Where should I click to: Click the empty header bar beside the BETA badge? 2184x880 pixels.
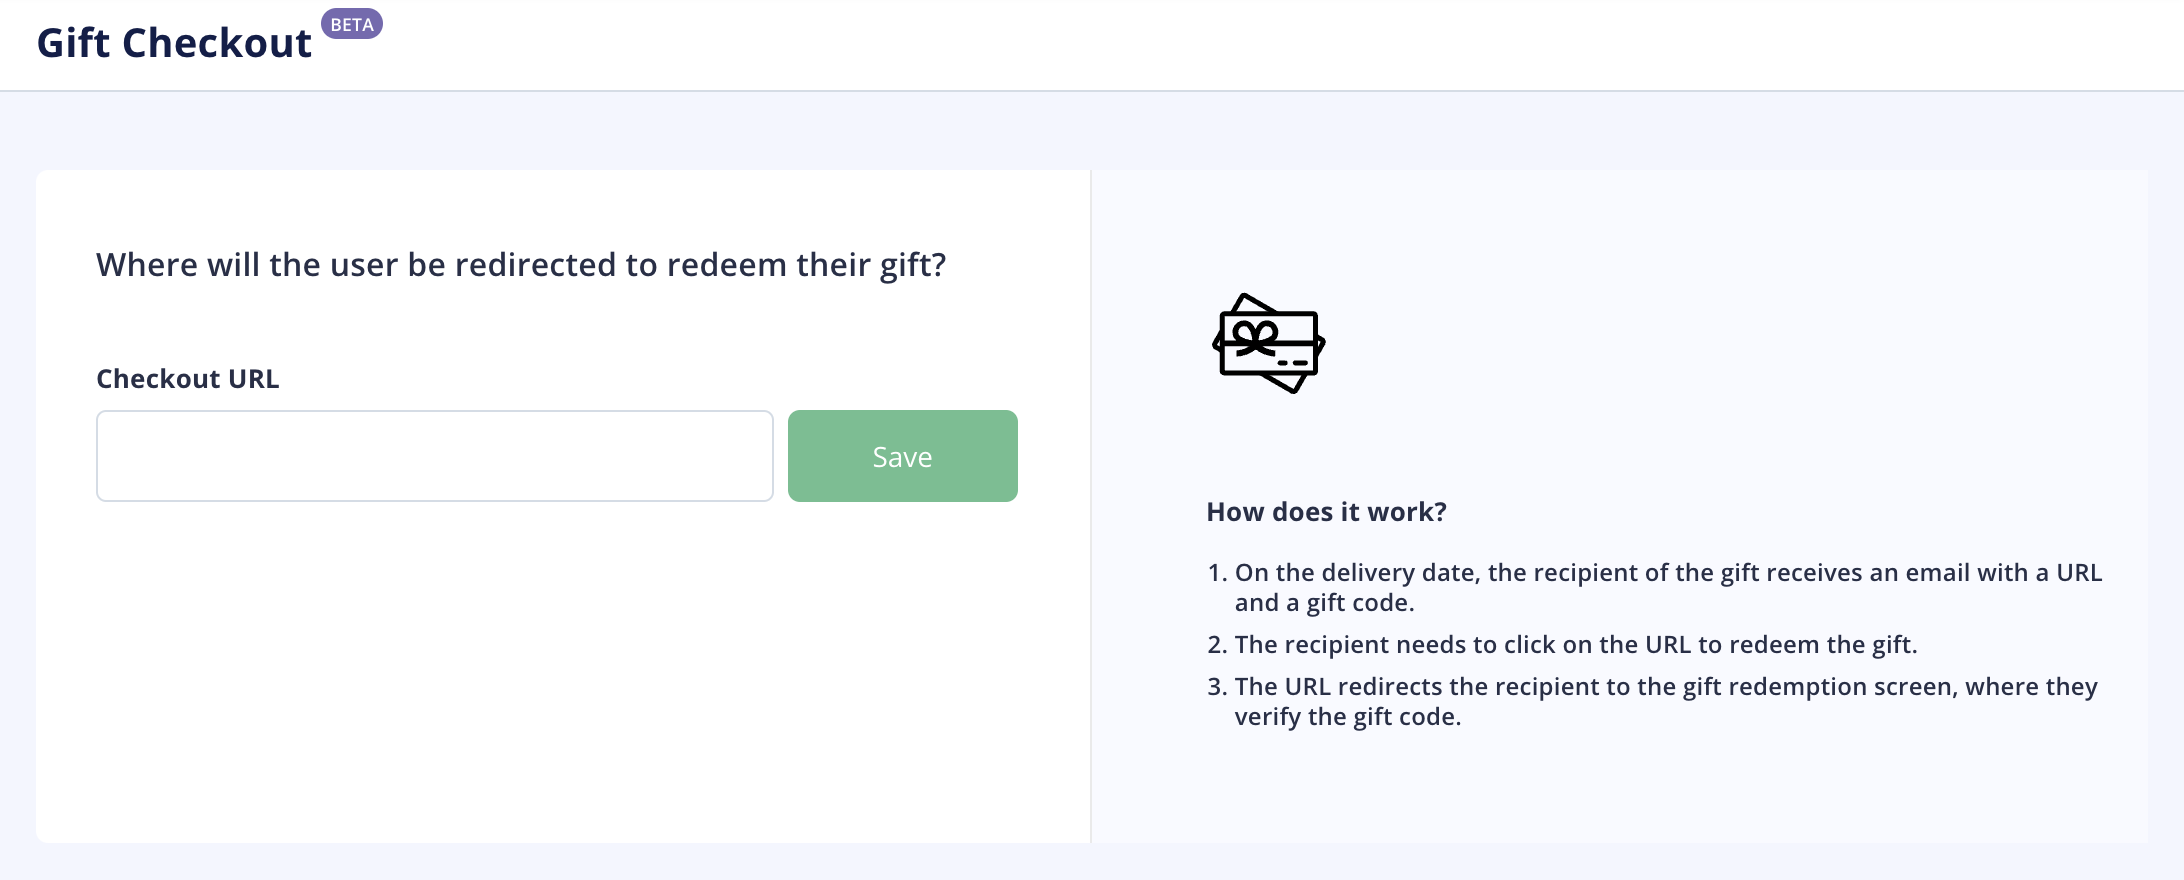coord(1280,45)
